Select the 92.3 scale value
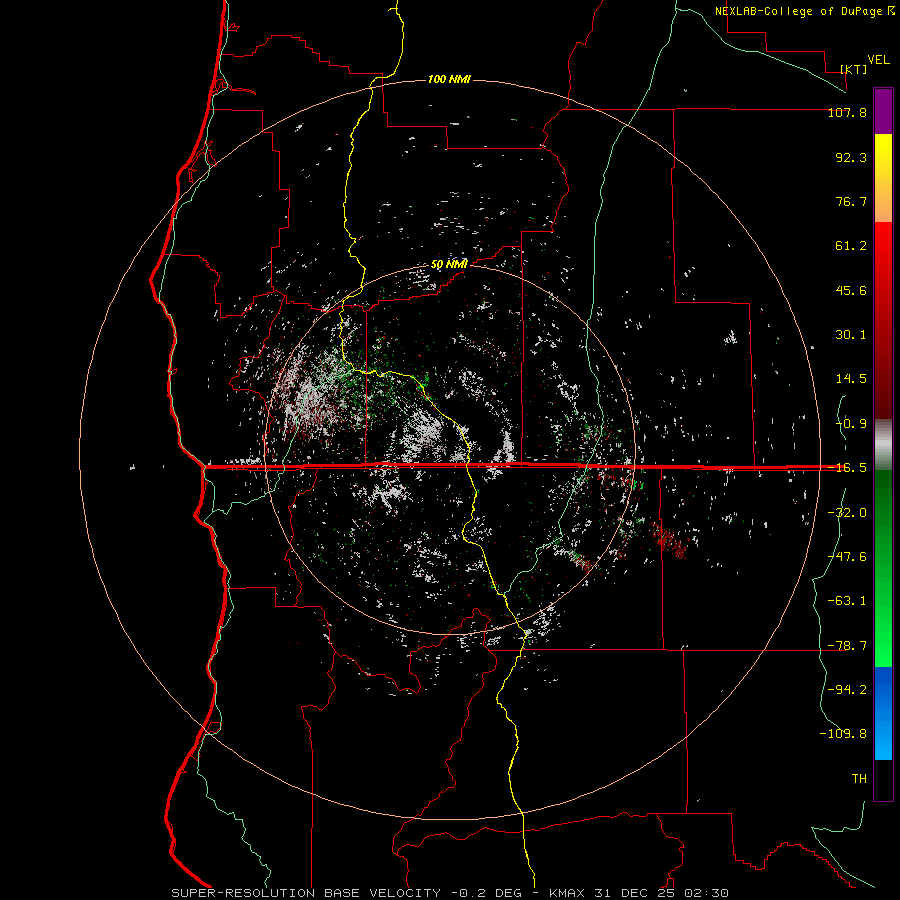 pyautogui.click(x=851, y=157)
